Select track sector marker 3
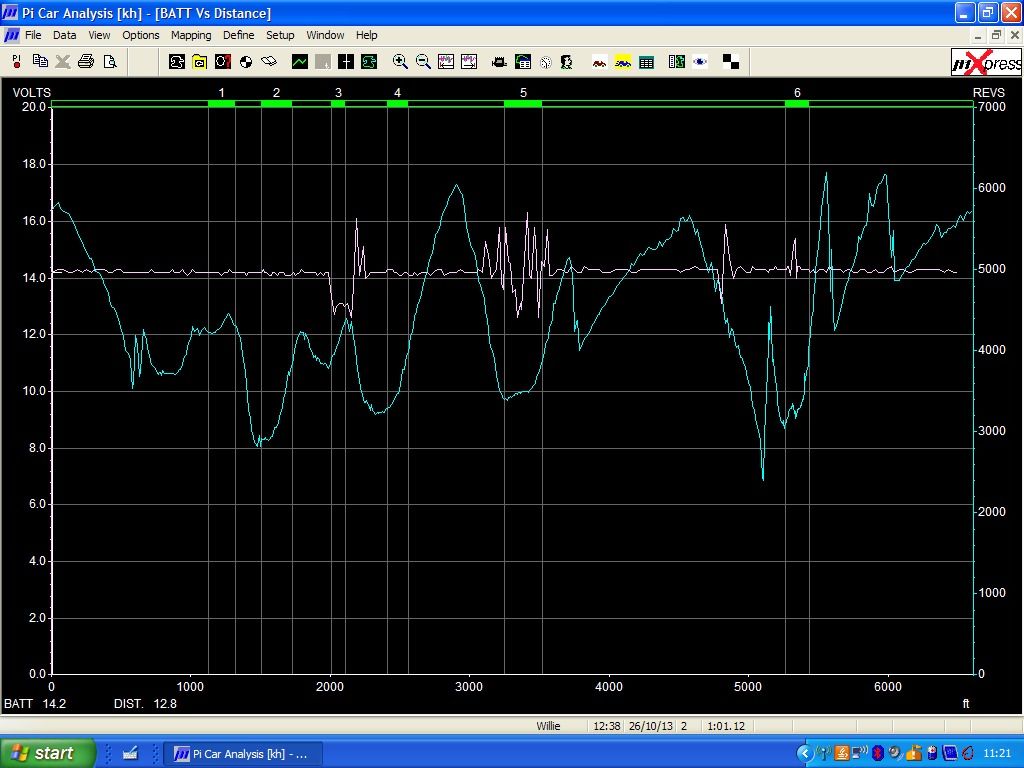Viewport: 1024px width, 768px height. (338, 103)
